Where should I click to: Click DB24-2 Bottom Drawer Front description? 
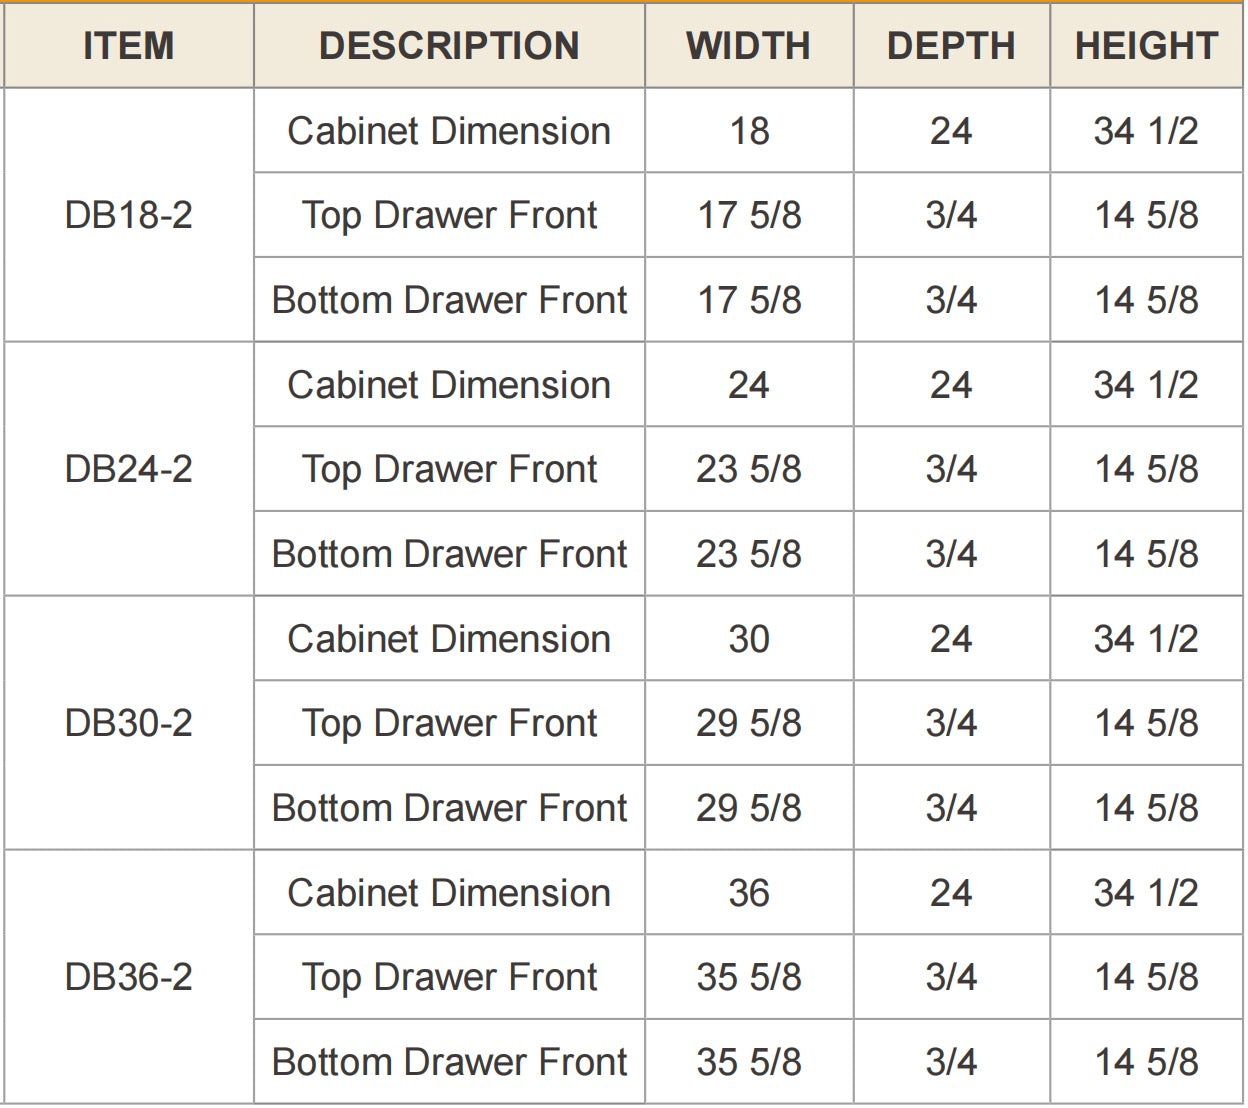point(449,554)
